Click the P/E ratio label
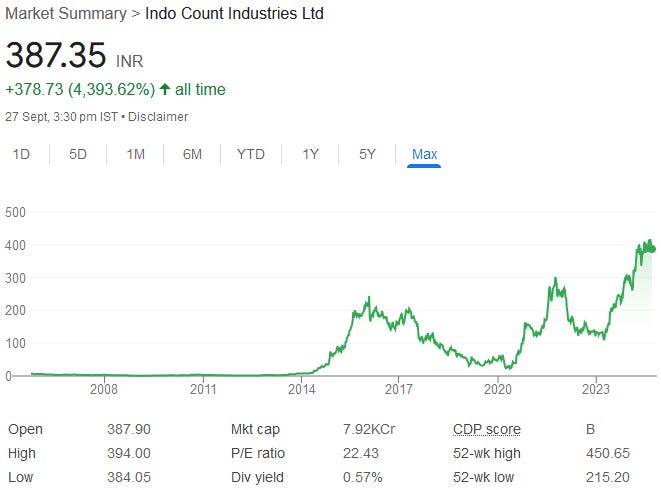 point(258,453)
